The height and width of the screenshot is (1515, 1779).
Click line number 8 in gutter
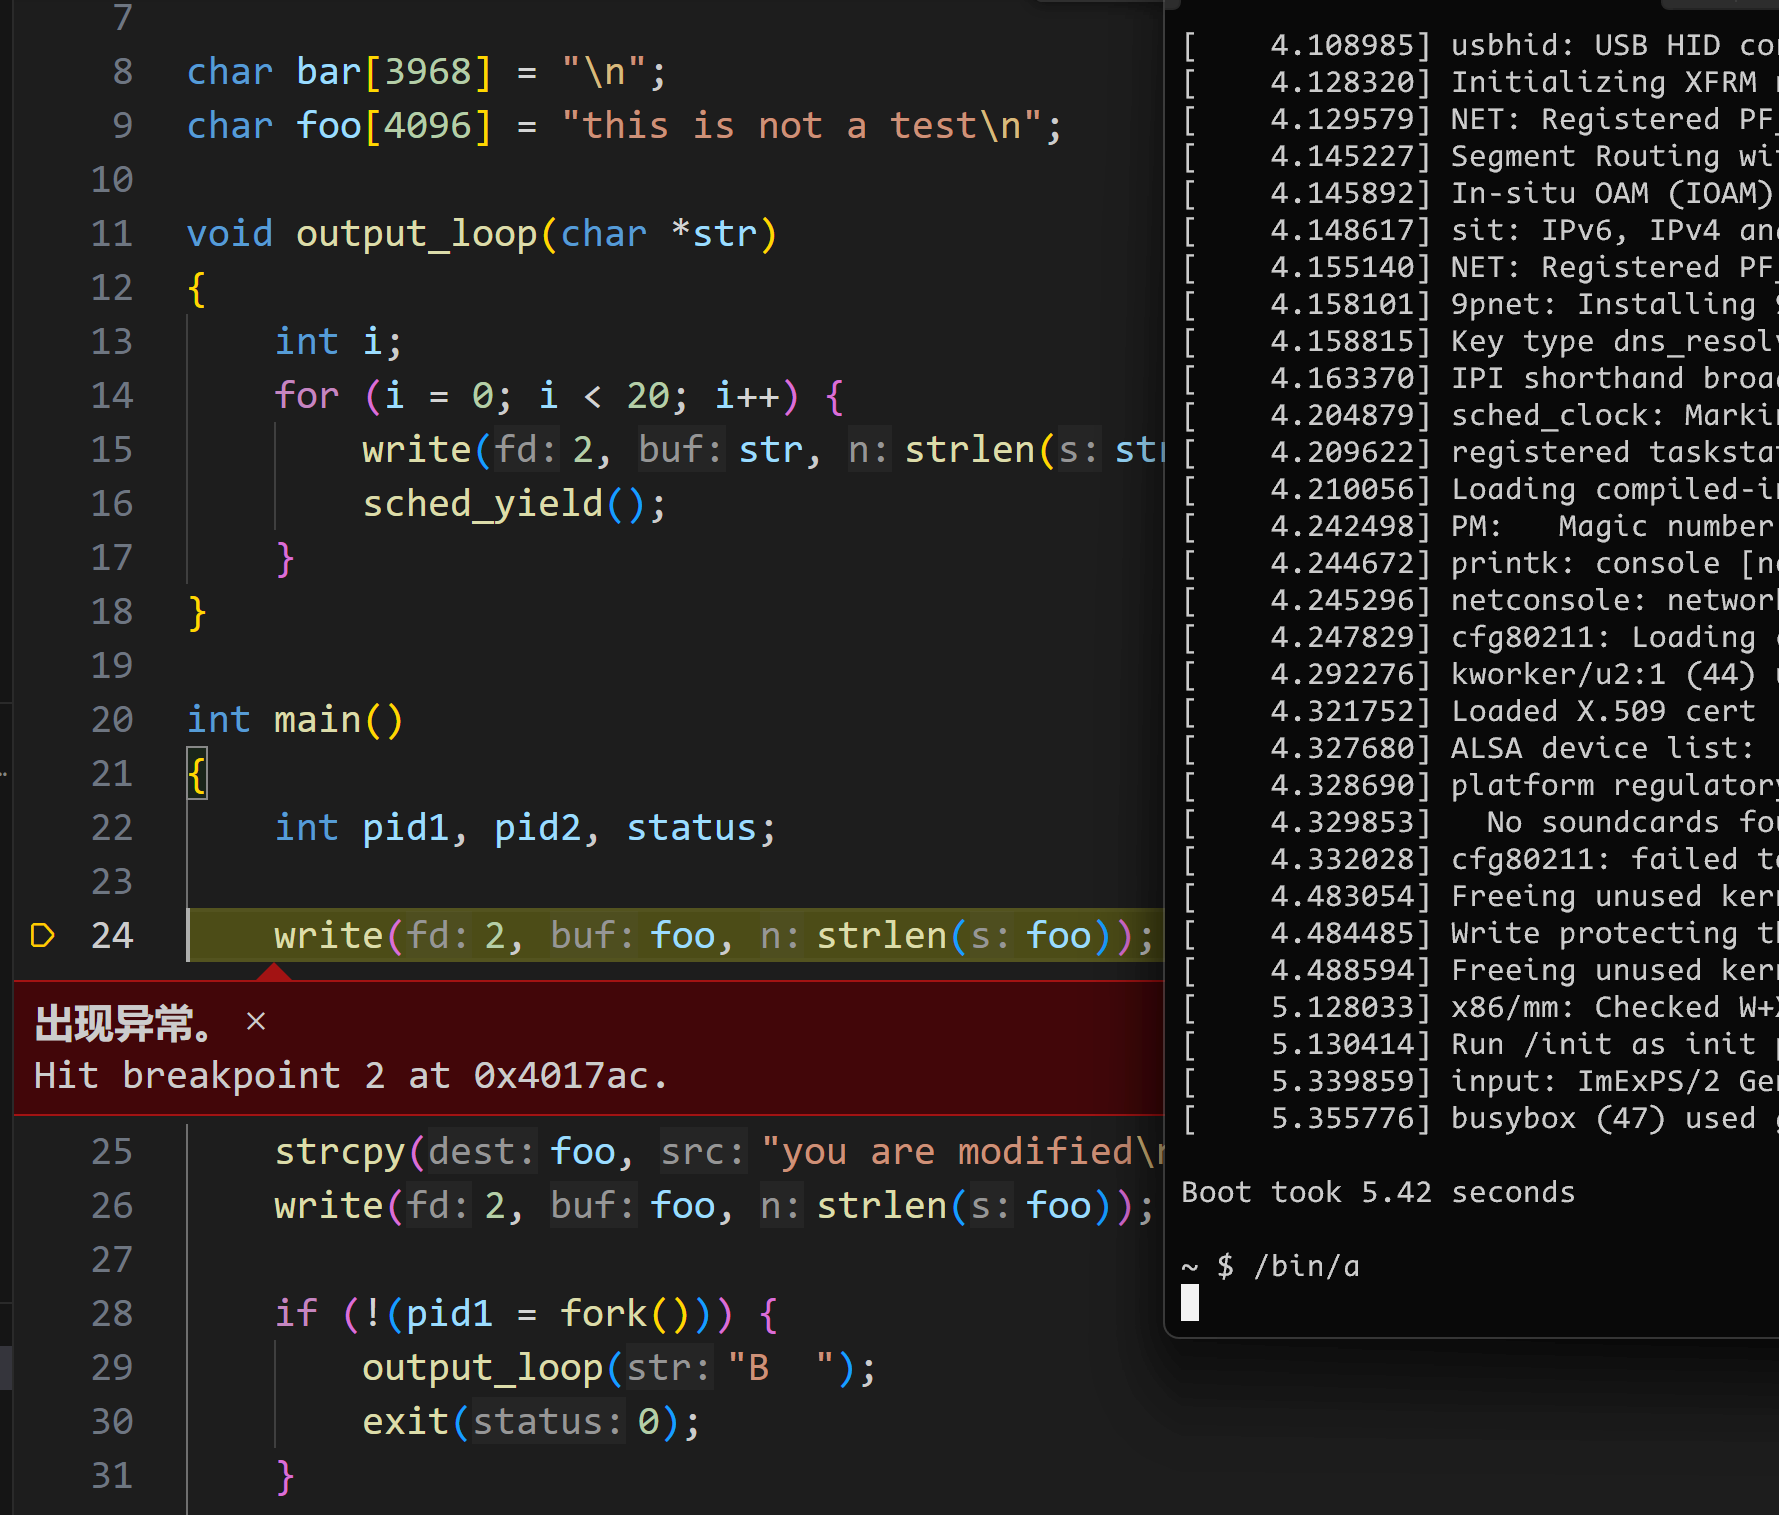click(x=122, y=72)
